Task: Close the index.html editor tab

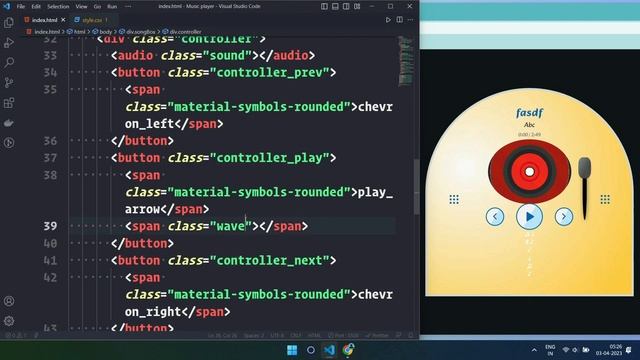Action: coord(63,20)
